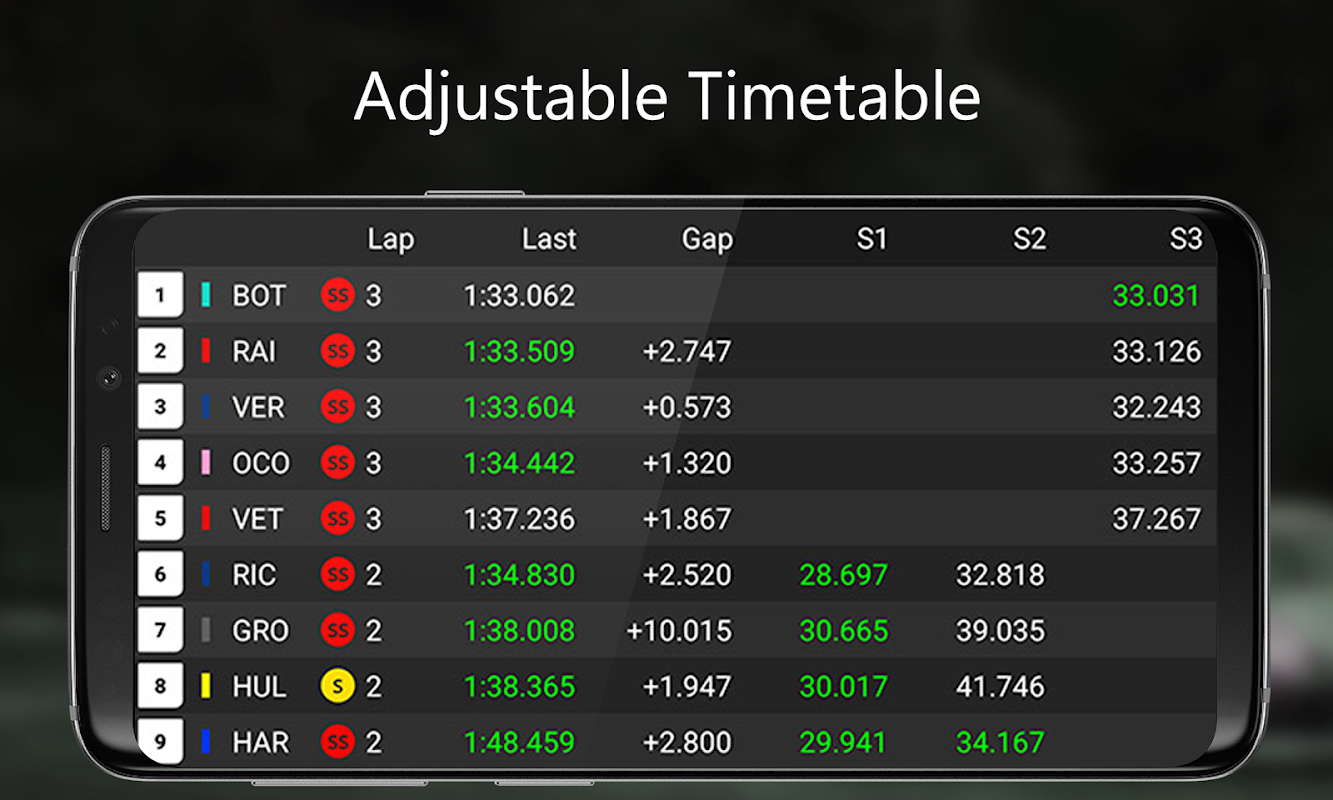Click RIC's last lap time 1:34.830
Image resolution: width=1333 pixels, height=800 pixels.
point(519,575)
